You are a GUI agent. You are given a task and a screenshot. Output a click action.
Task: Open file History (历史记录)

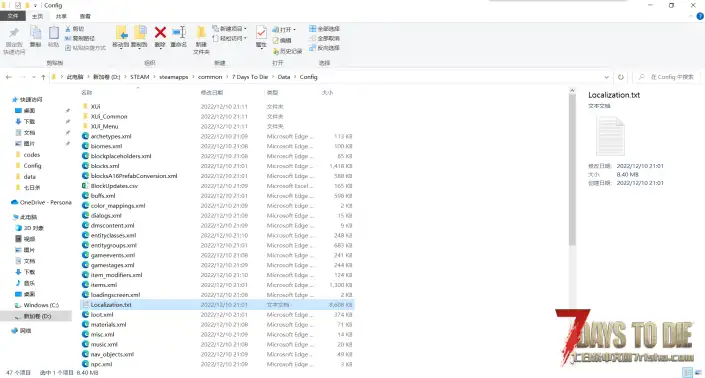287,51
